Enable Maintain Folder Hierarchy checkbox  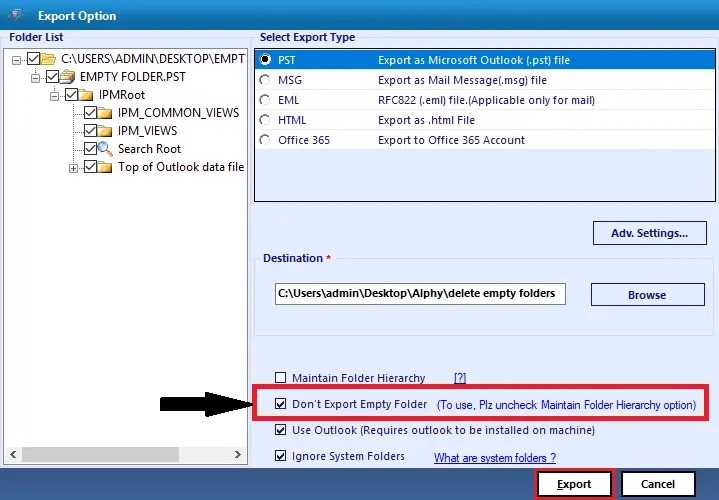point(280,378)
